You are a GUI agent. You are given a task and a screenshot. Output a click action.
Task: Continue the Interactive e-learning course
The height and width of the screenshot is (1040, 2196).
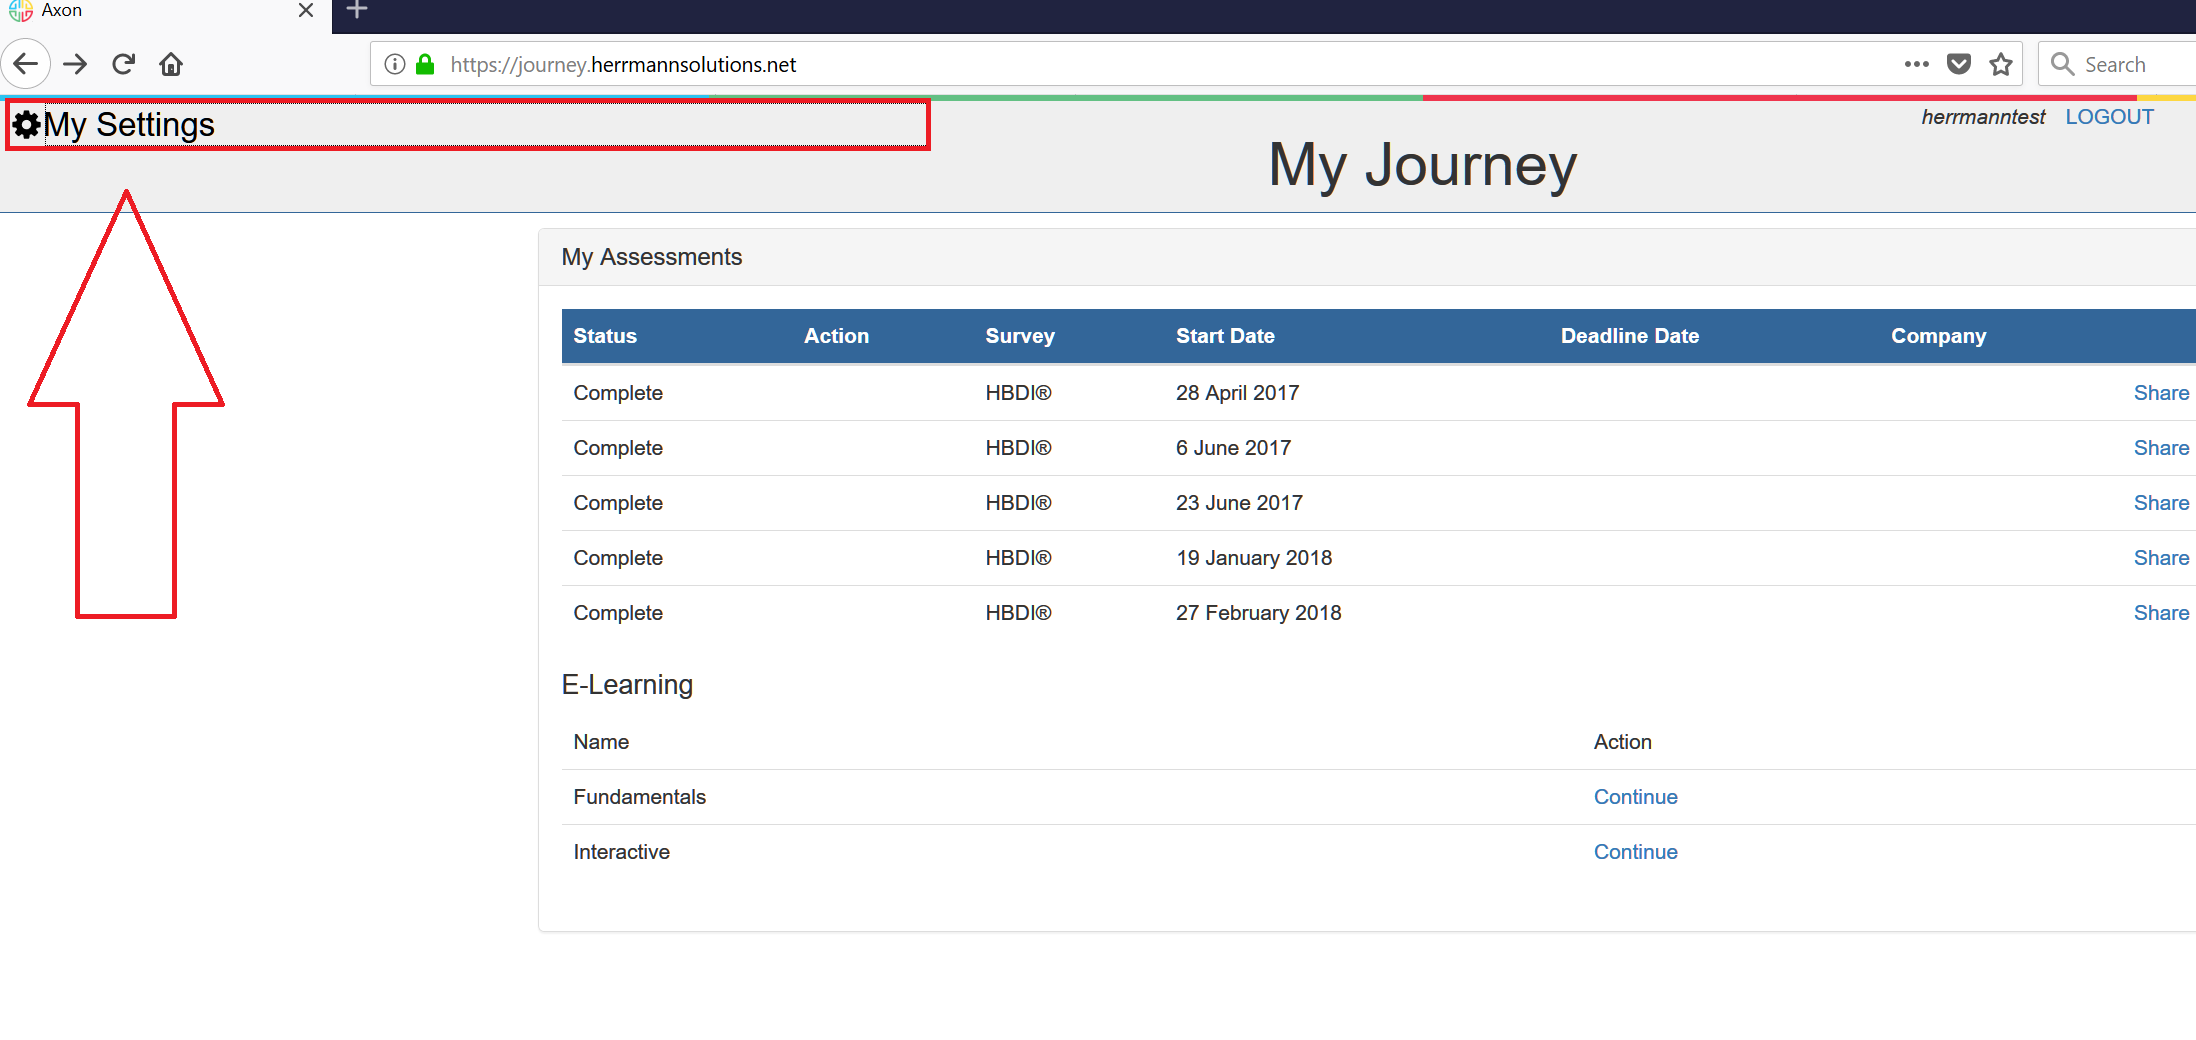coord(1635,852)
